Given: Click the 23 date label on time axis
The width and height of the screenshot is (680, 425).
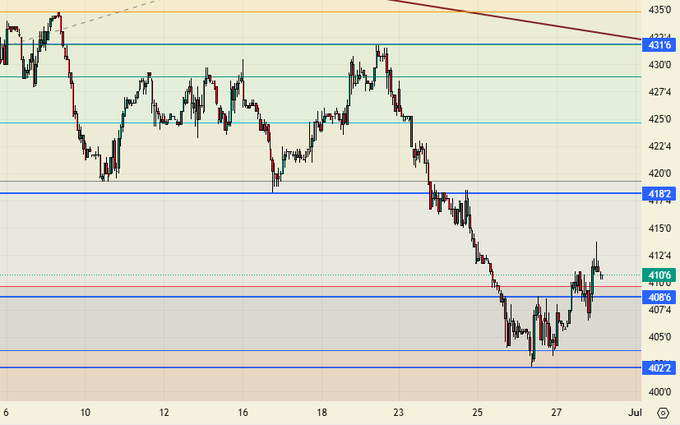Looking at the screenshot, I should click(398, 412).
